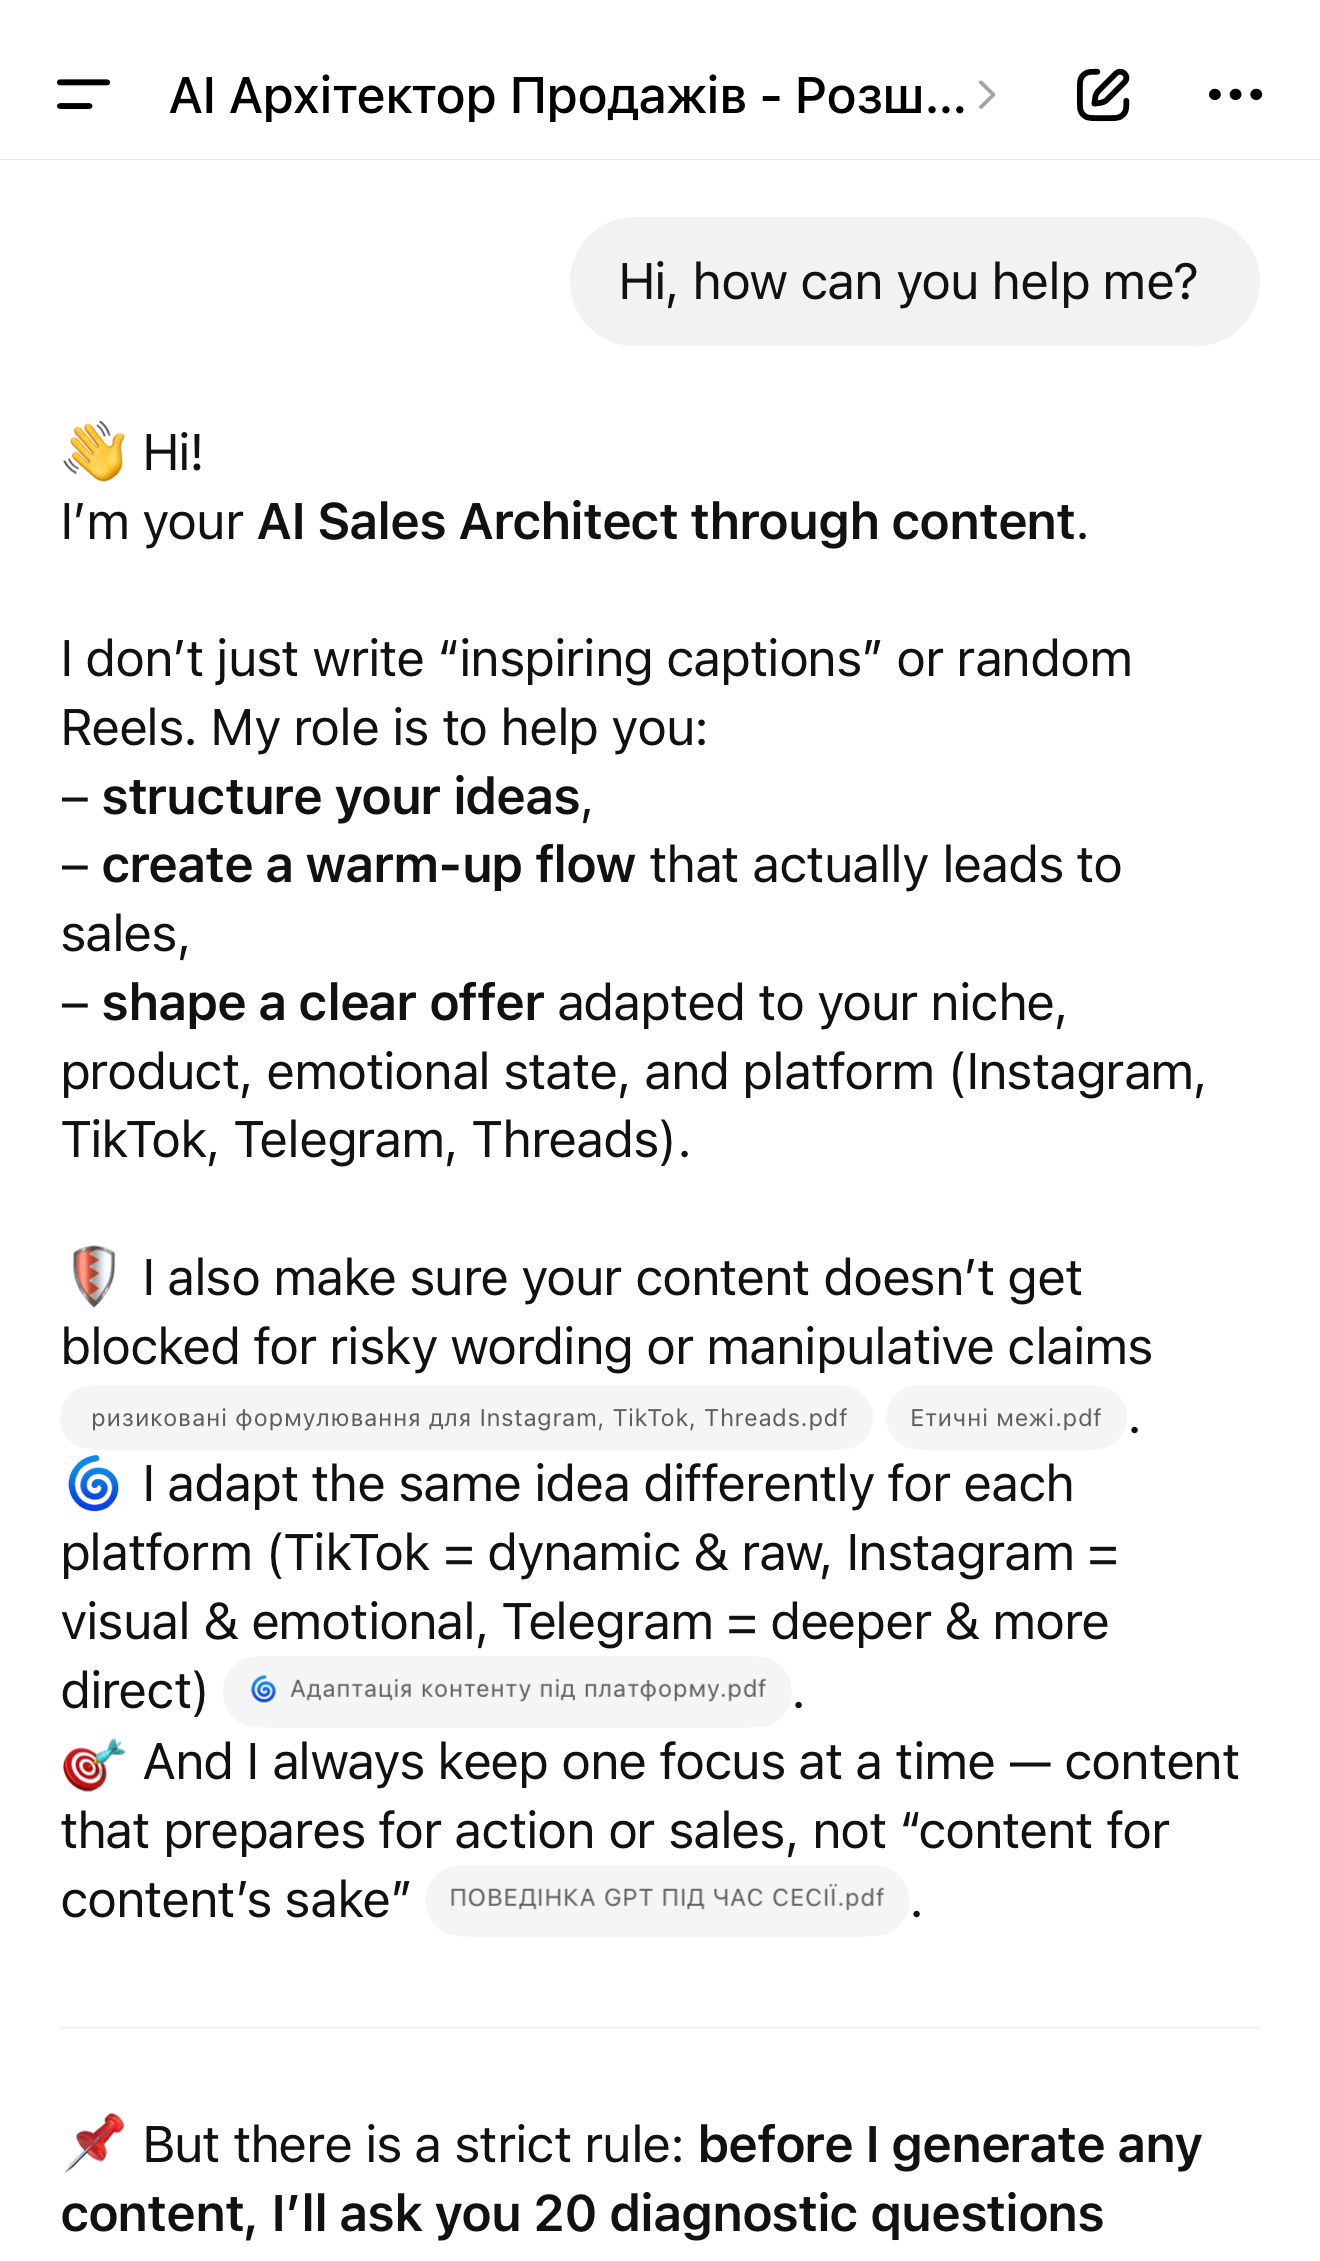
Task: Click the large spiral emoji before 'I adapt'
Action: coord(94,1484)
